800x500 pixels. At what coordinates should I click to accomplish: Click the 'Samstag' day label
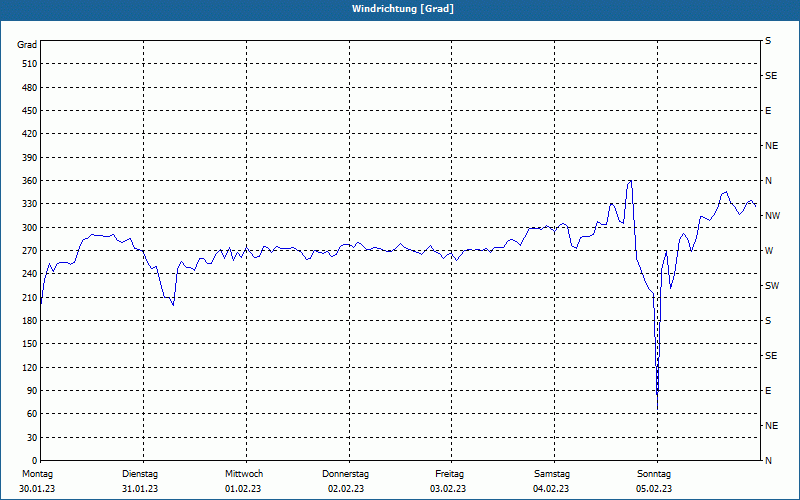tap(552, 474)
